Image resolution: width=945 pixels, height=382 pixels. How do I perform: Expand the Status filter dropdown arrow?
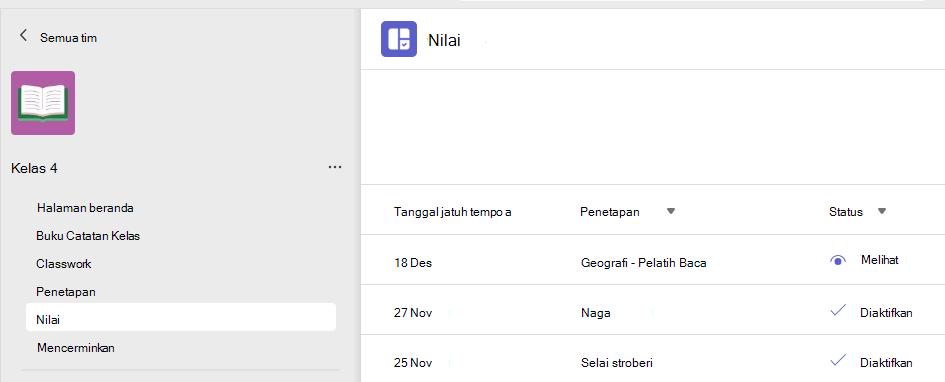pyautogui.click(x=882, y=211)
